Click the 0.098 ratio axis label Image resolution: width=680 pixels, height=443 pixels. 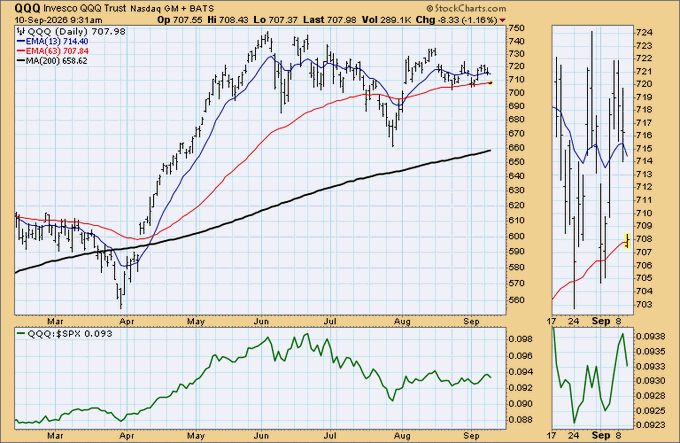(521, 339)
